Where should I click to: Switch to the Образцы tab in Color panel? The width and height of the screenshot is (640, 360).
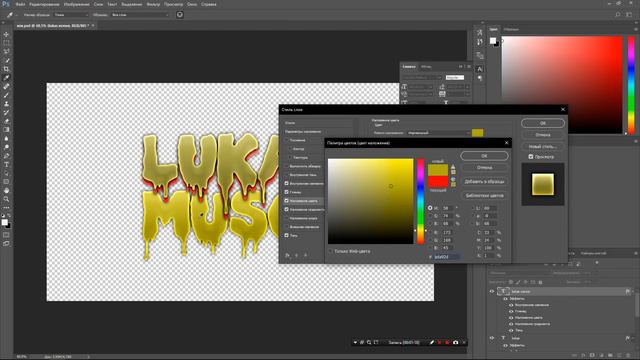coord(511,29)
